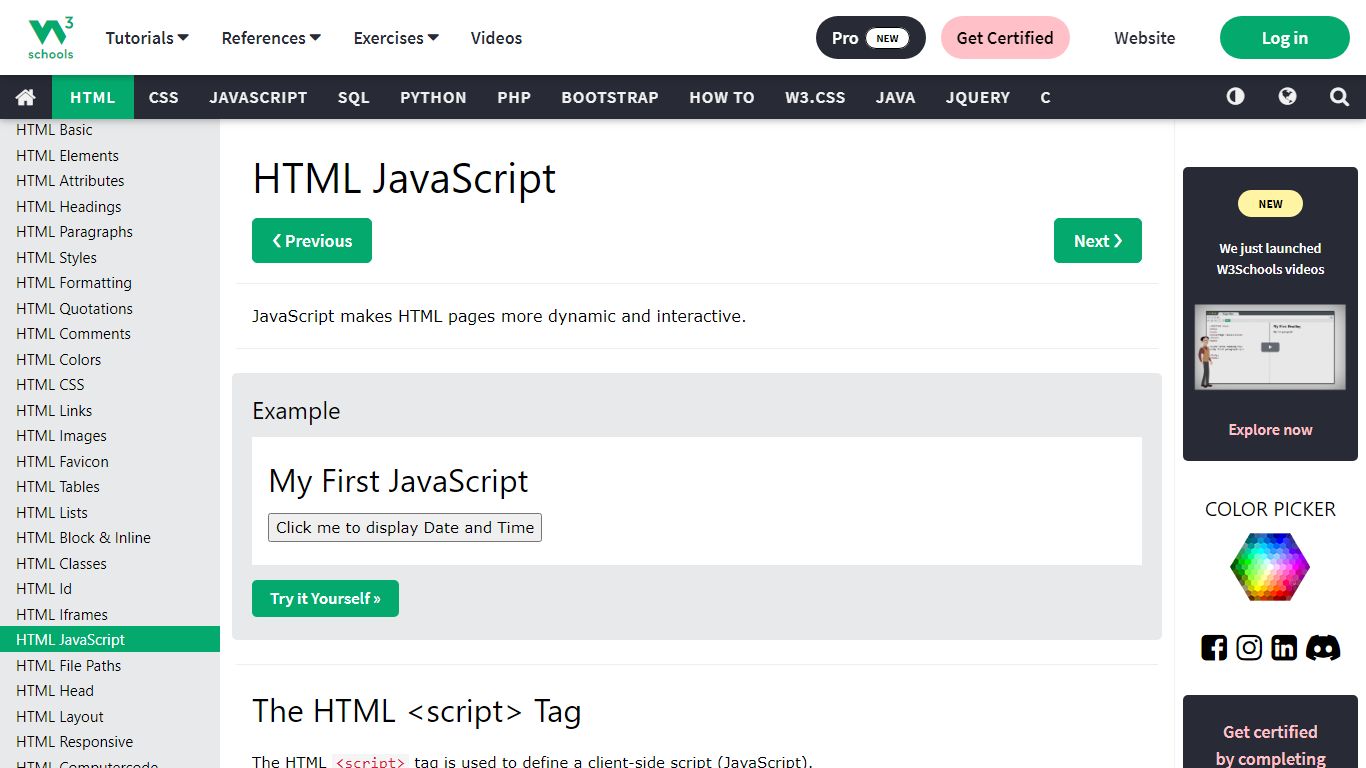Expand the References dropdown

pos(271,38)
